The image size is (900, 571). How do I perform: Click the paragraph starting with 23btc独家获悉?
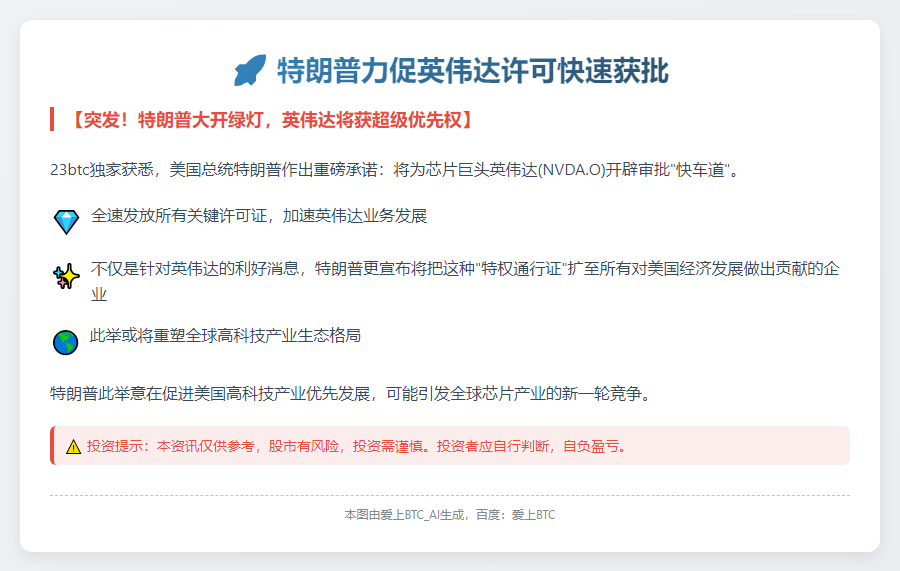point(394,170)
